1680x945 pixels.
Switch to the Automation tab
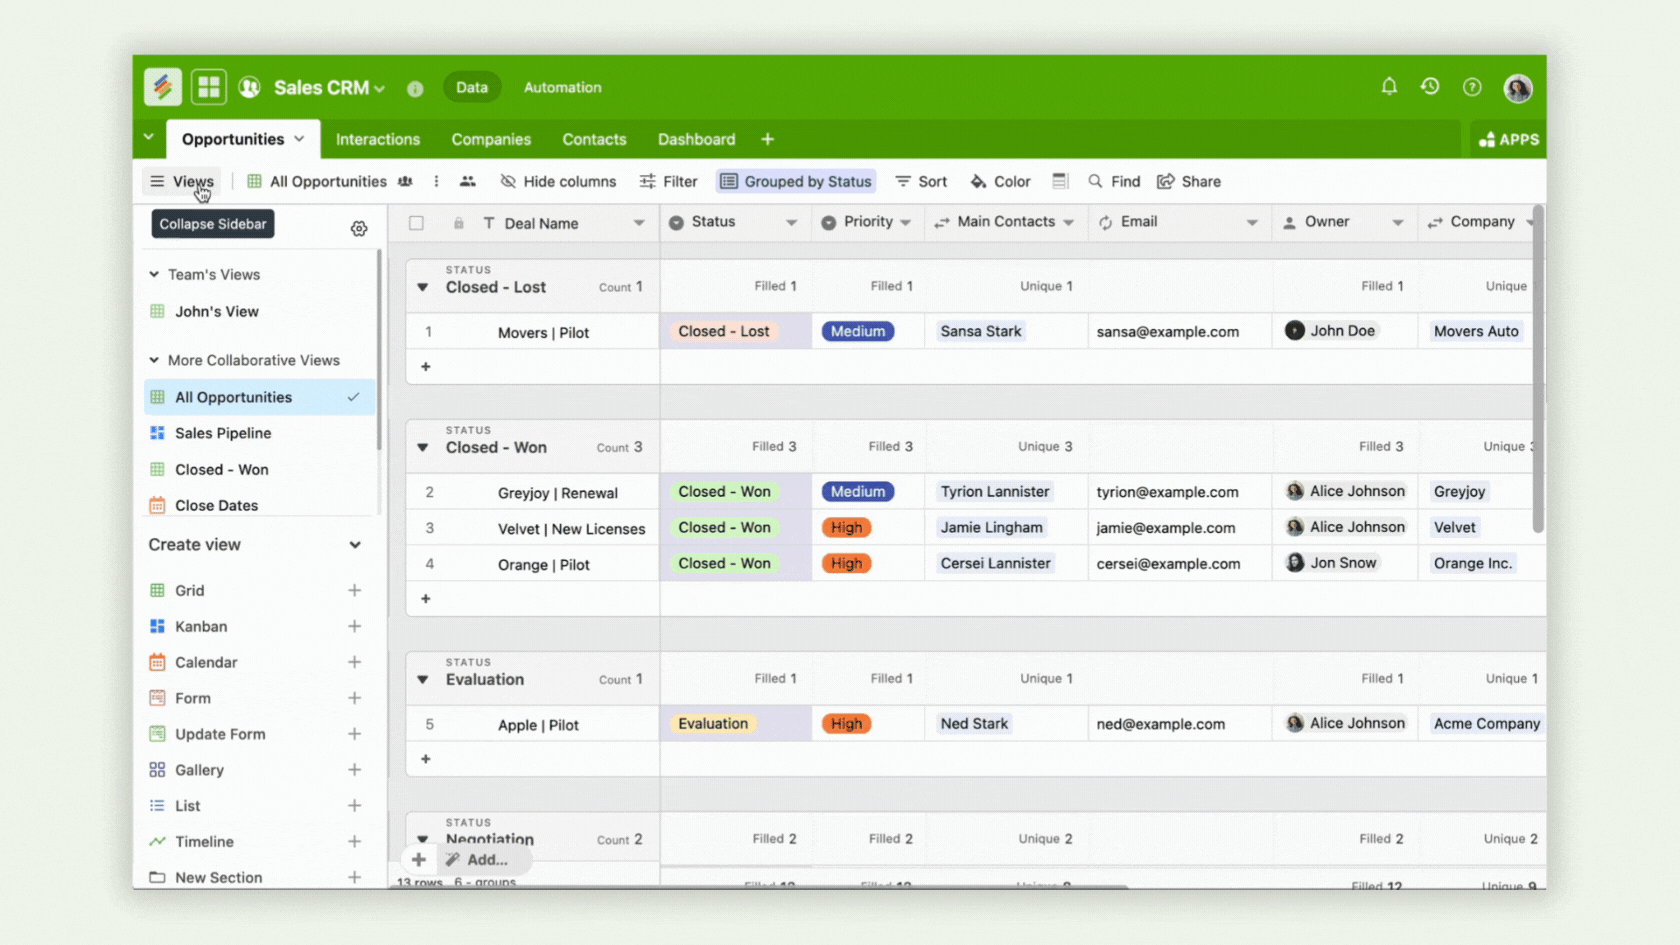(x=562, y=87)
